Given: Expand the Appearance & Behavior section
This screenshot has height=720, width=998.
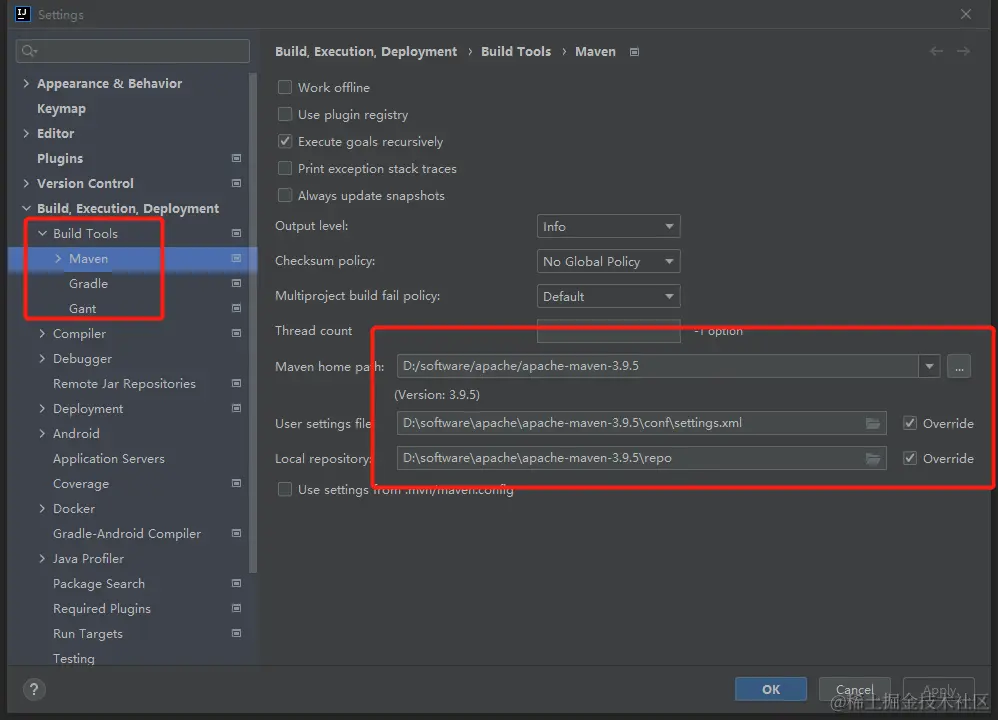Looking at the screenshot, I should 26,83.
